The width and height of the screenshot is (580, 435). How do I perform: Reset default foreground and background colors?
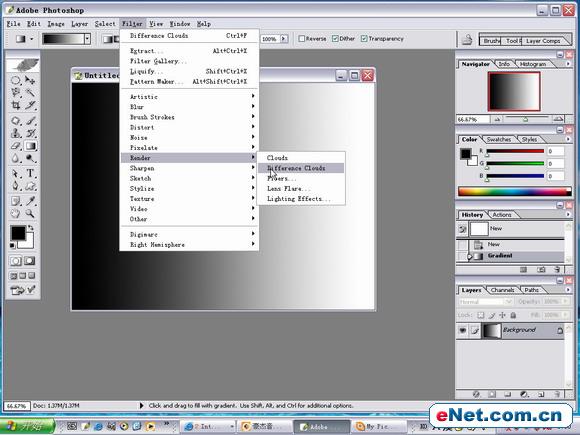pyautogui.click(x=12, y=246)
